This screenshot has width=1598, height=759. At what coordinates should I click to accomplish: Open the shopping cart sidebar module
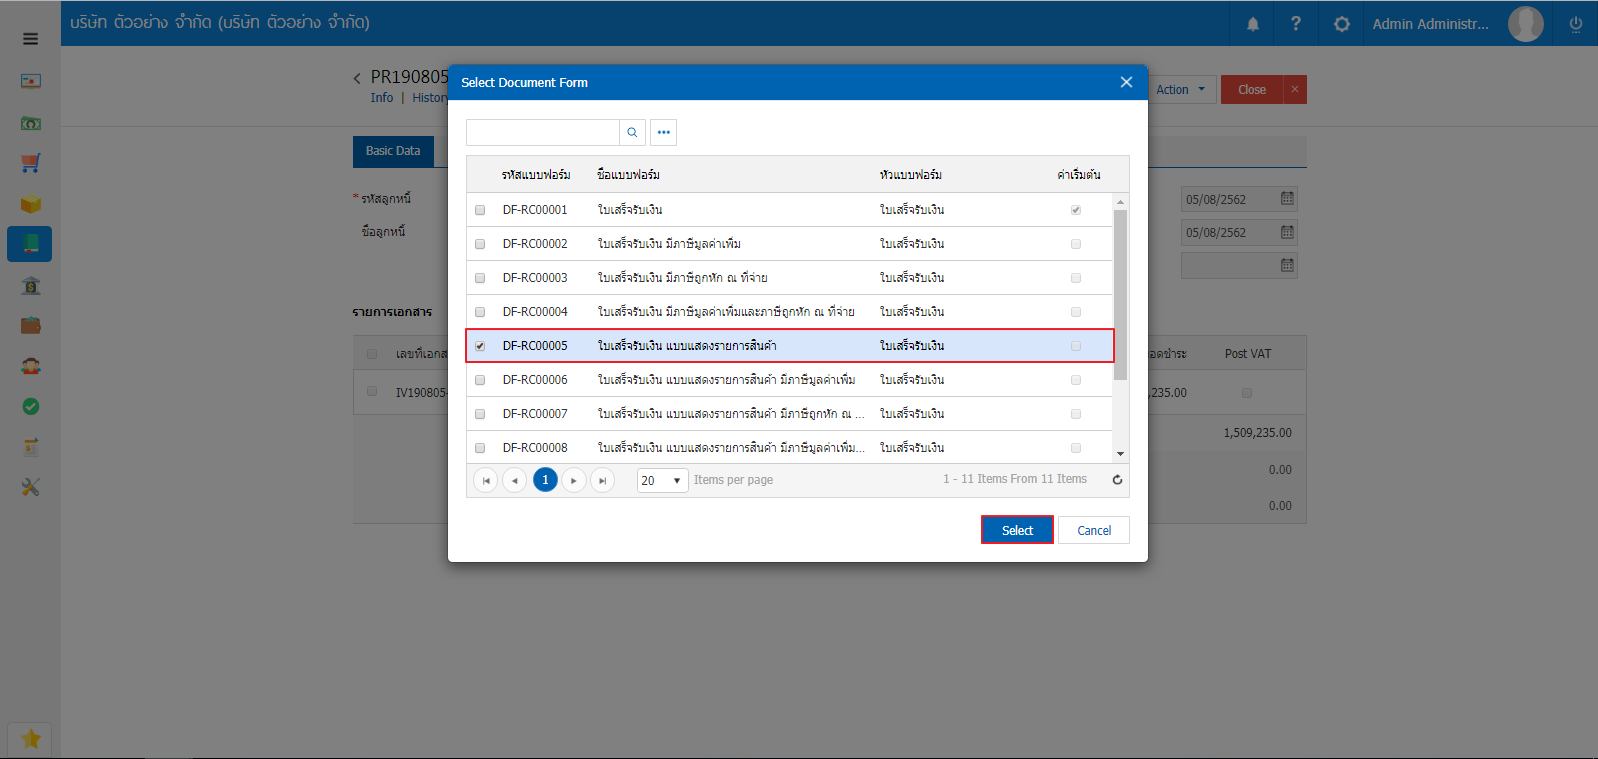[30, 163]
